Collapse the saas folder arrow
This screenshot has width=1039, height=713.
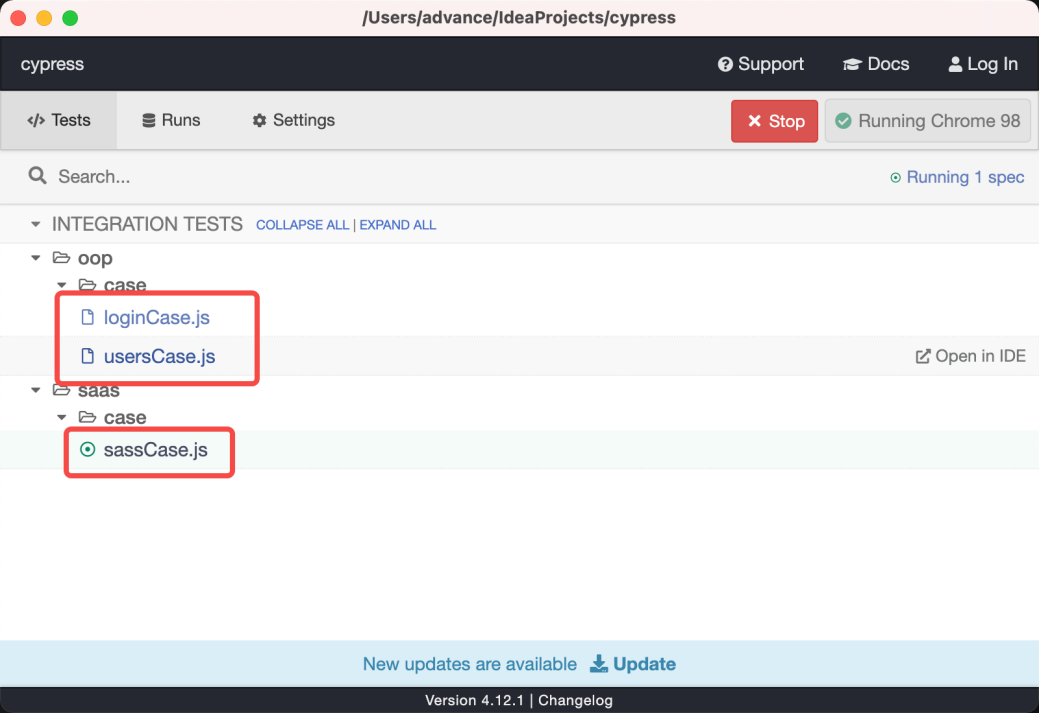36,390
